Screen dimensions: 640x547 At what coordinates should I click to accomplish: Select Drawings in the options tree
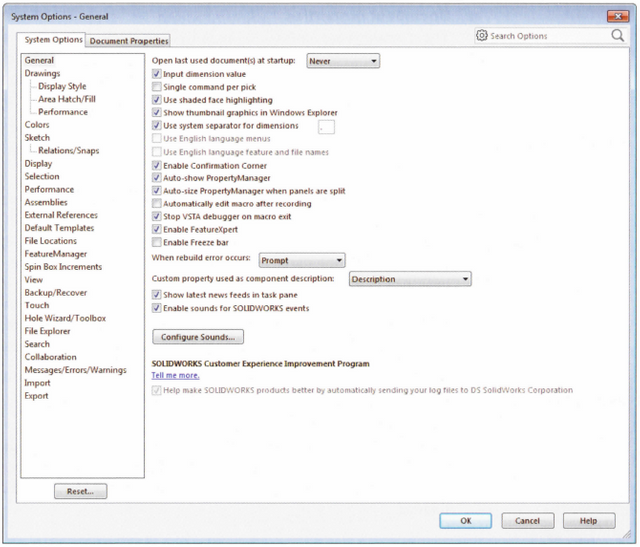pos(42,73)
